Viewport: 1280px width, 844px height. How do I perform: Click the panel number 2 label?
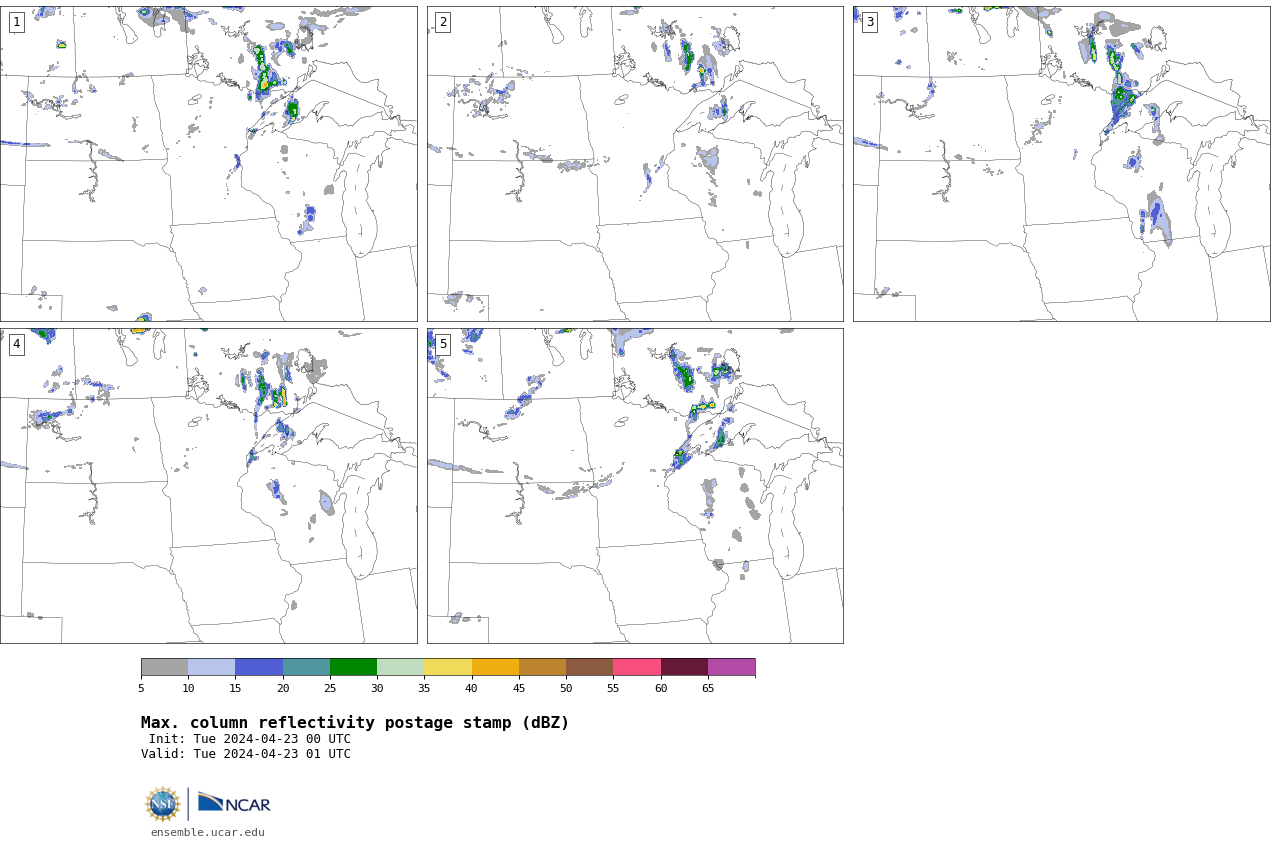(x=443, y=22)
